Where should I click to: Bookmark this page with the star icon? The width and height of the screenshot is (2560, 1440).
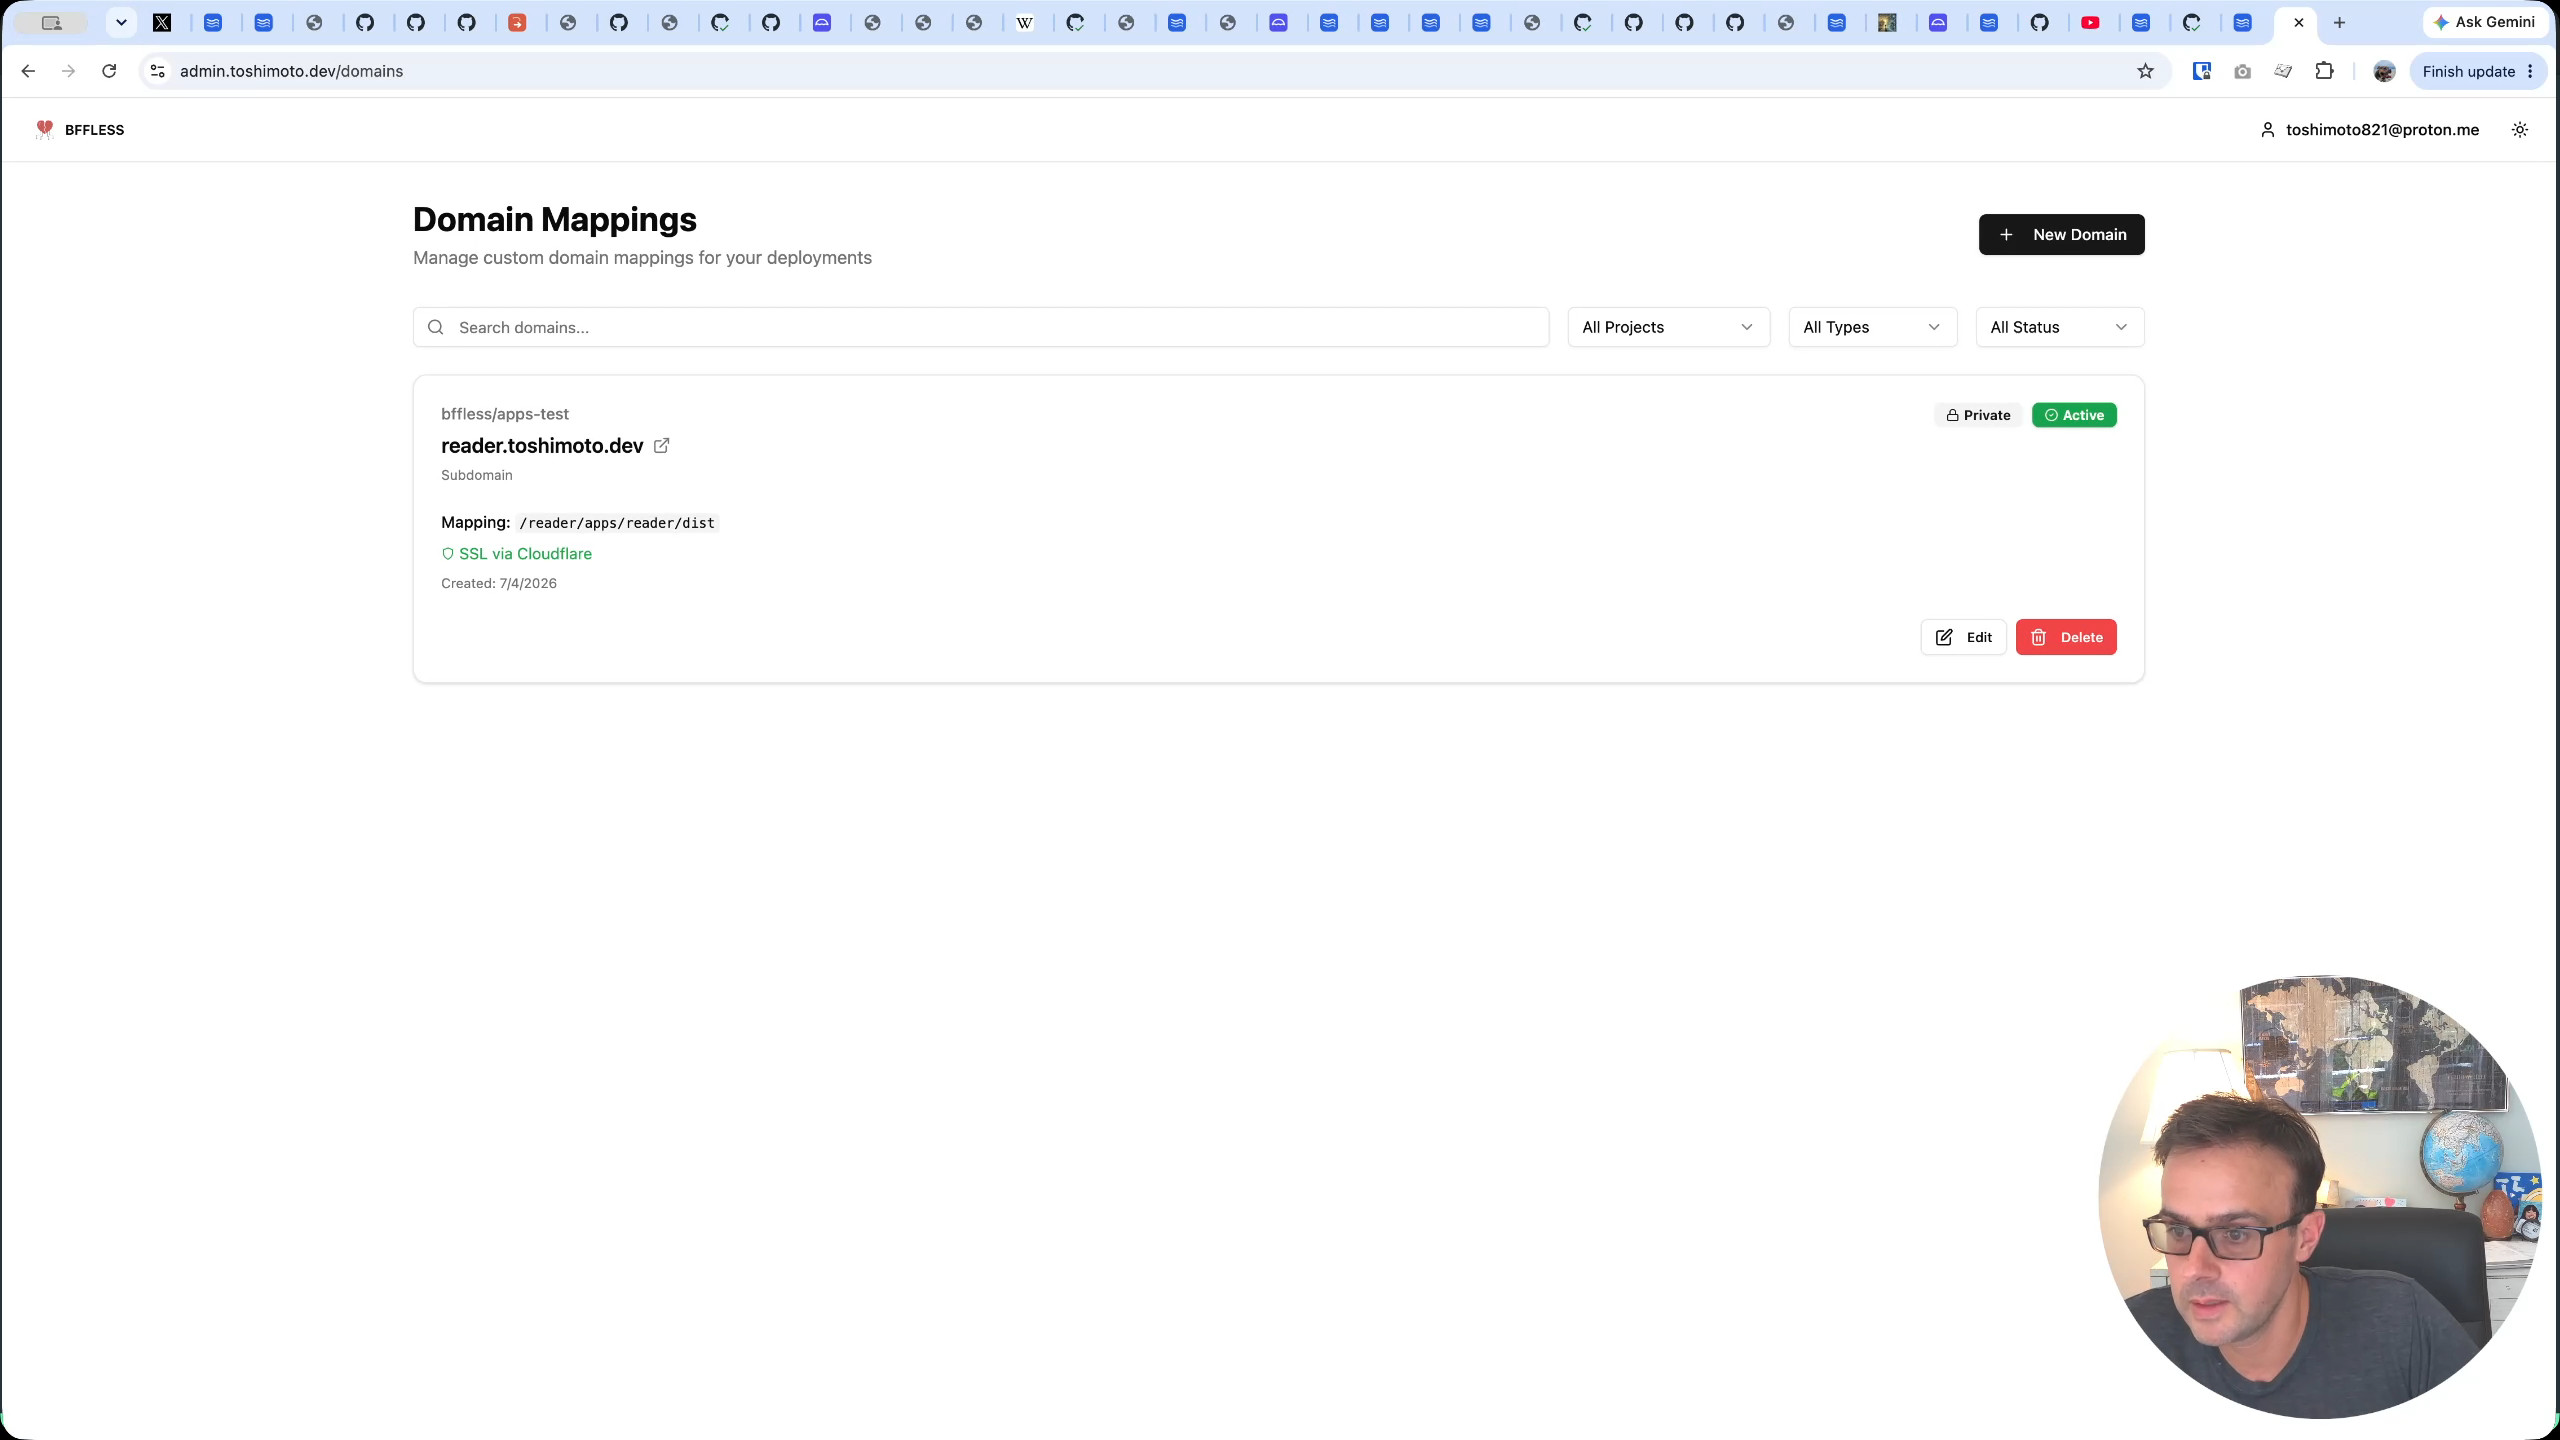tap(2145, 71)
